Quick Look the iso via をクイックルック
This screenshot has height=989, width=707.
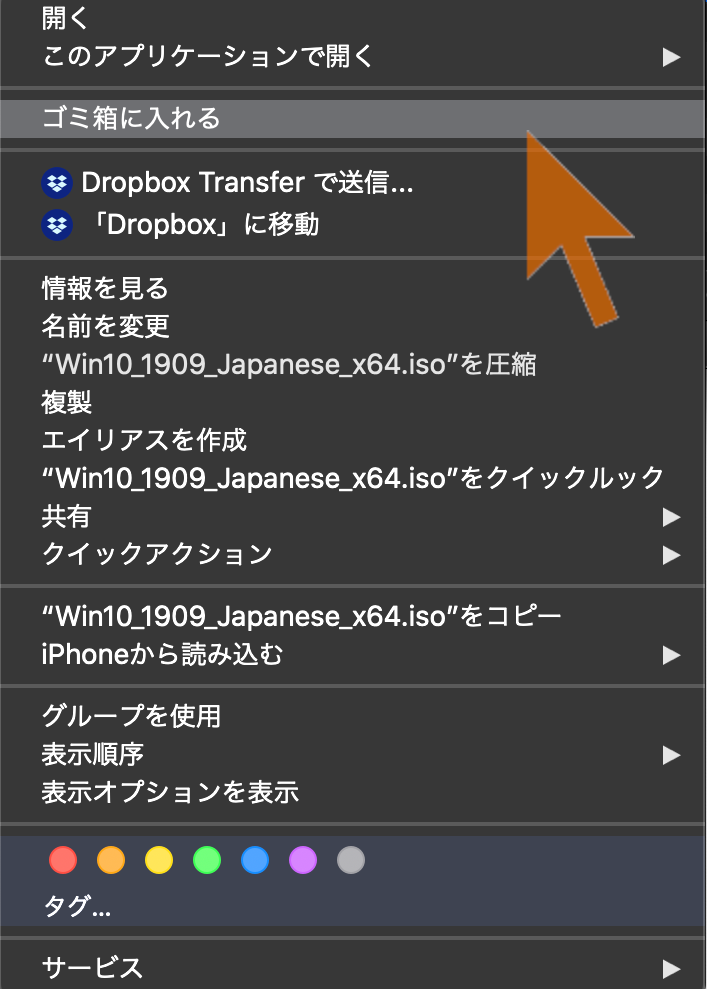coord(352,477)
